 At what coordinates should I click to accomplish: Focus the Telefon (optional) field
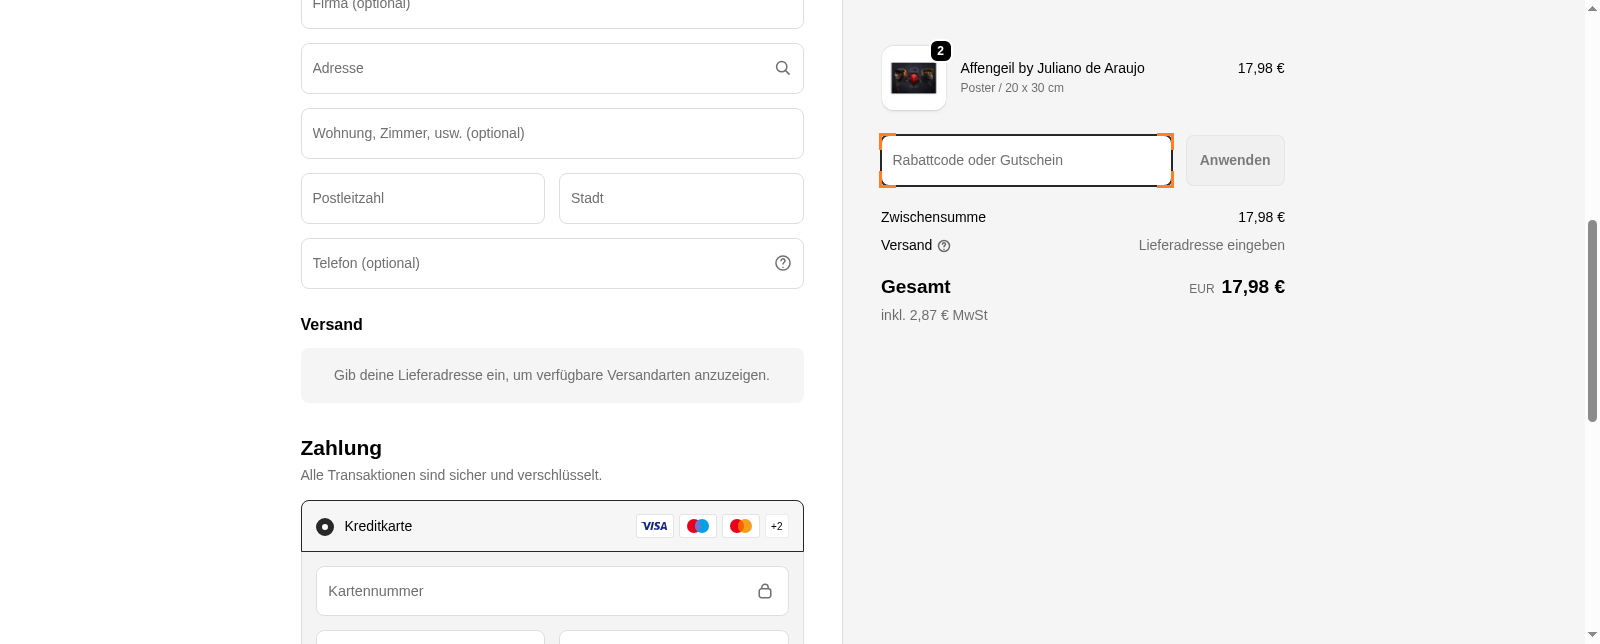point(552,263)
